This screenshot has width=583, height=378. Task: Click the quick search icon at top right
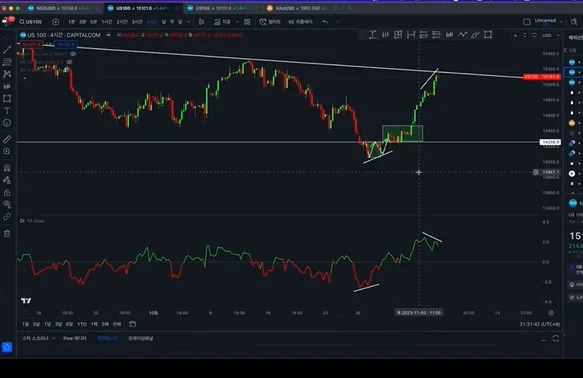tap(574, 22)
